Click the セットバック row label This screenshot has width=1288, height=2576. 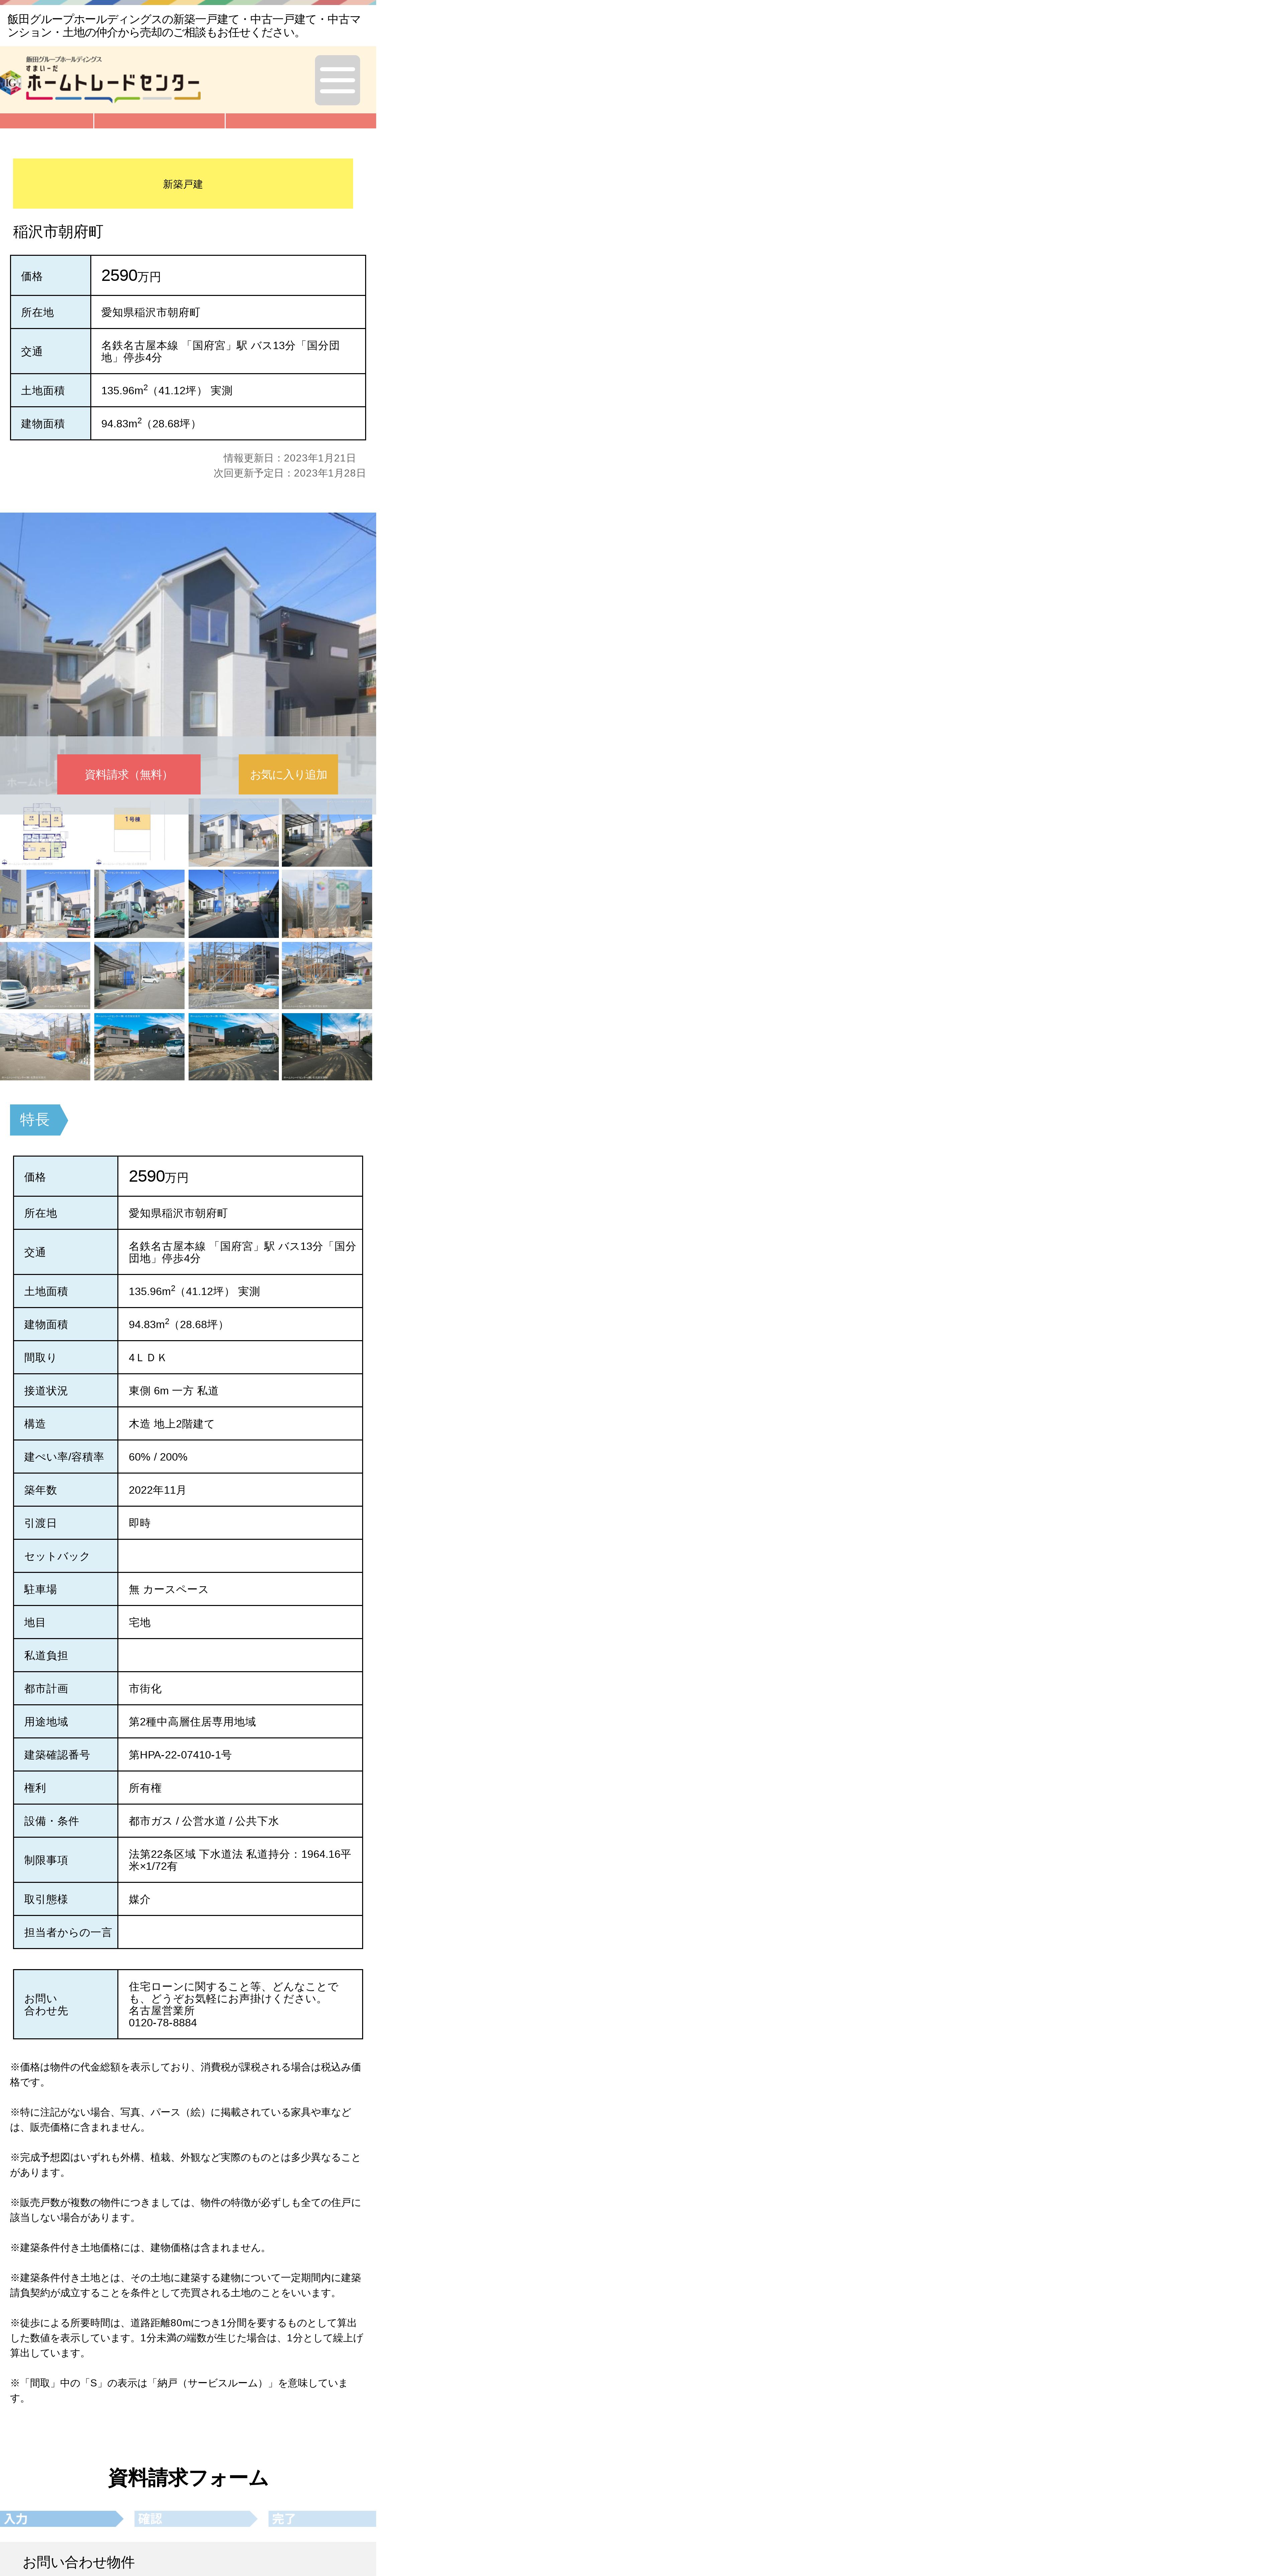[57, 1556]
